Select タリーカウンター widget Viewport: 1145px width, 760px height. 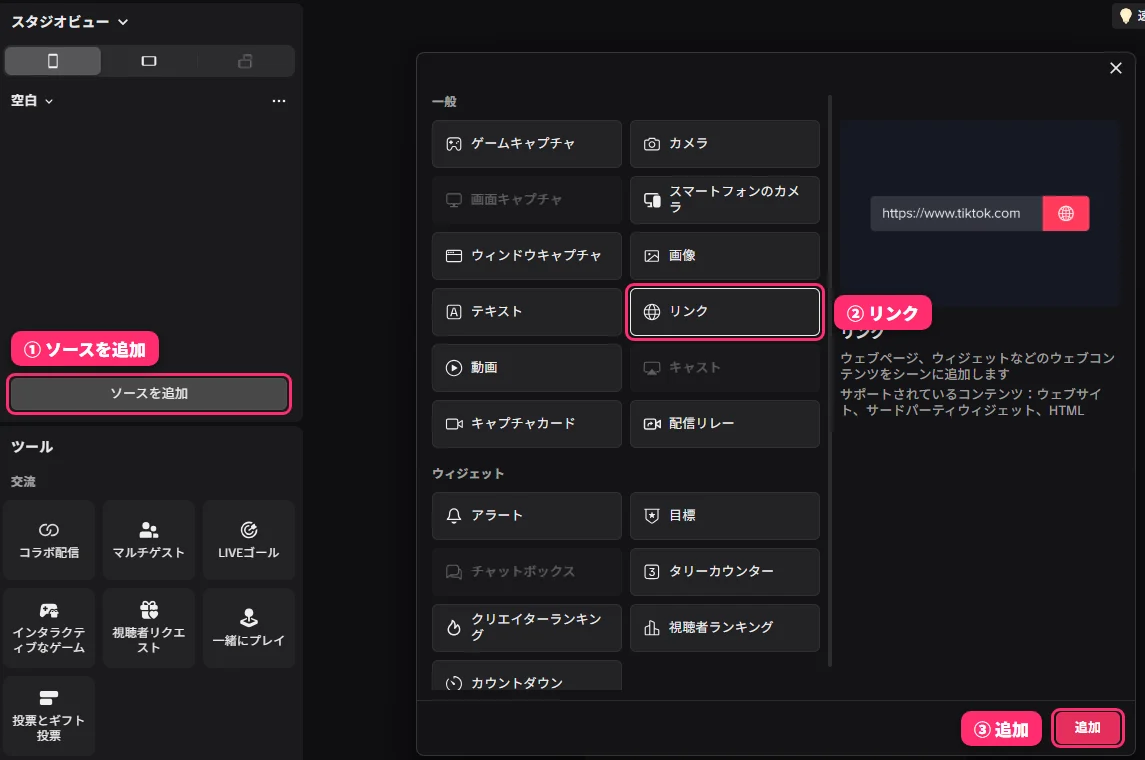724,572
